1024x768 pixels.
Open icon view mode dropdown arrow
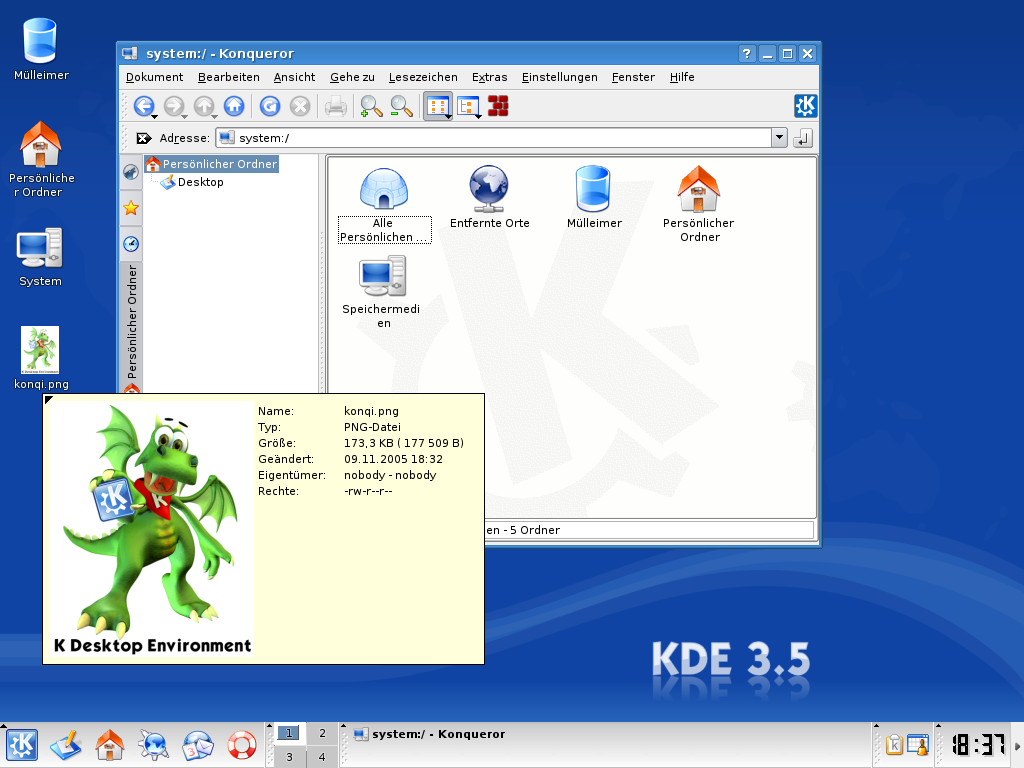[448, 117]
